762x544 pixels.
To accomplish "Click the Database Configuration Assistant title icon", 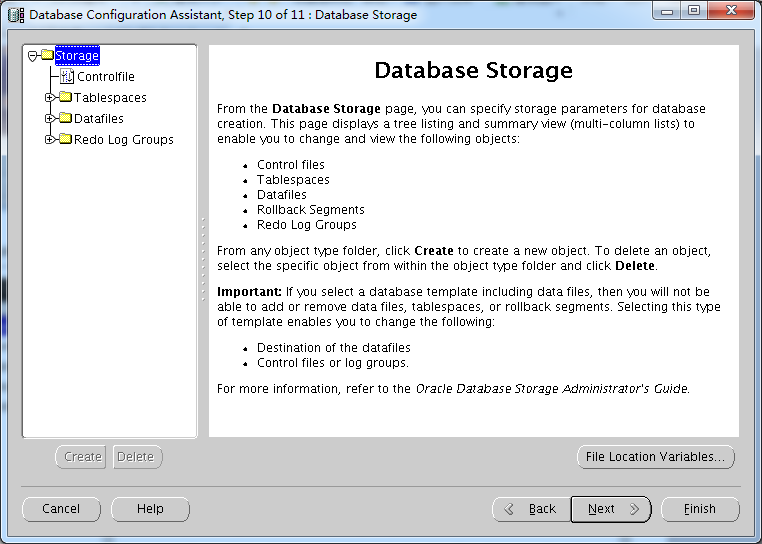I will click(x=16, y=15).
